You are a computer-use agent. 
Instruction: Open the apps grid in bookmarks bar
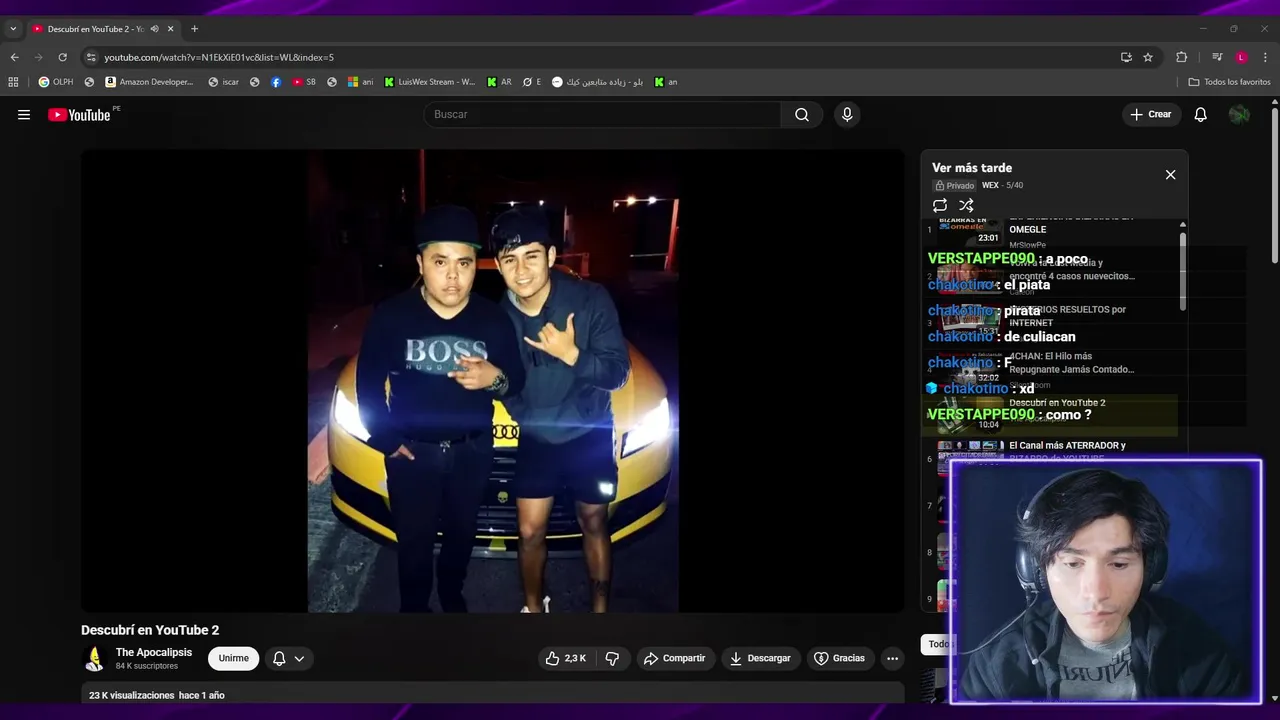tap(13, 82)
